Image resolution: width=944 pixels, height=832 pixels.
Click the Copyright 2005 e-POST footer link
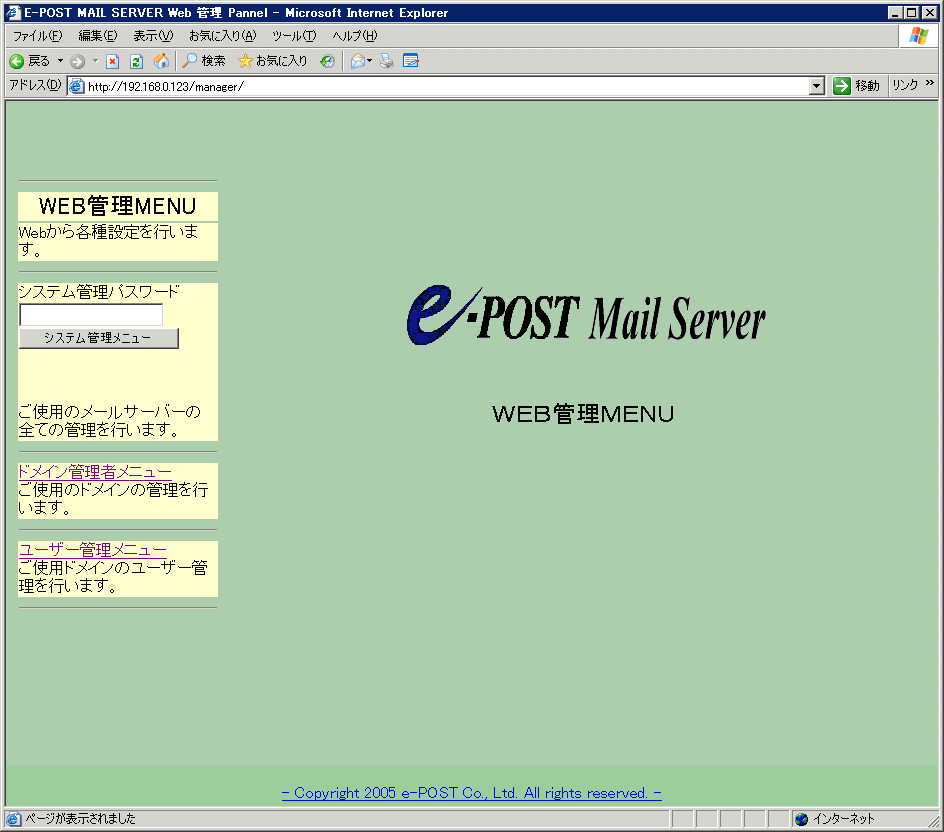click(471, 793)
